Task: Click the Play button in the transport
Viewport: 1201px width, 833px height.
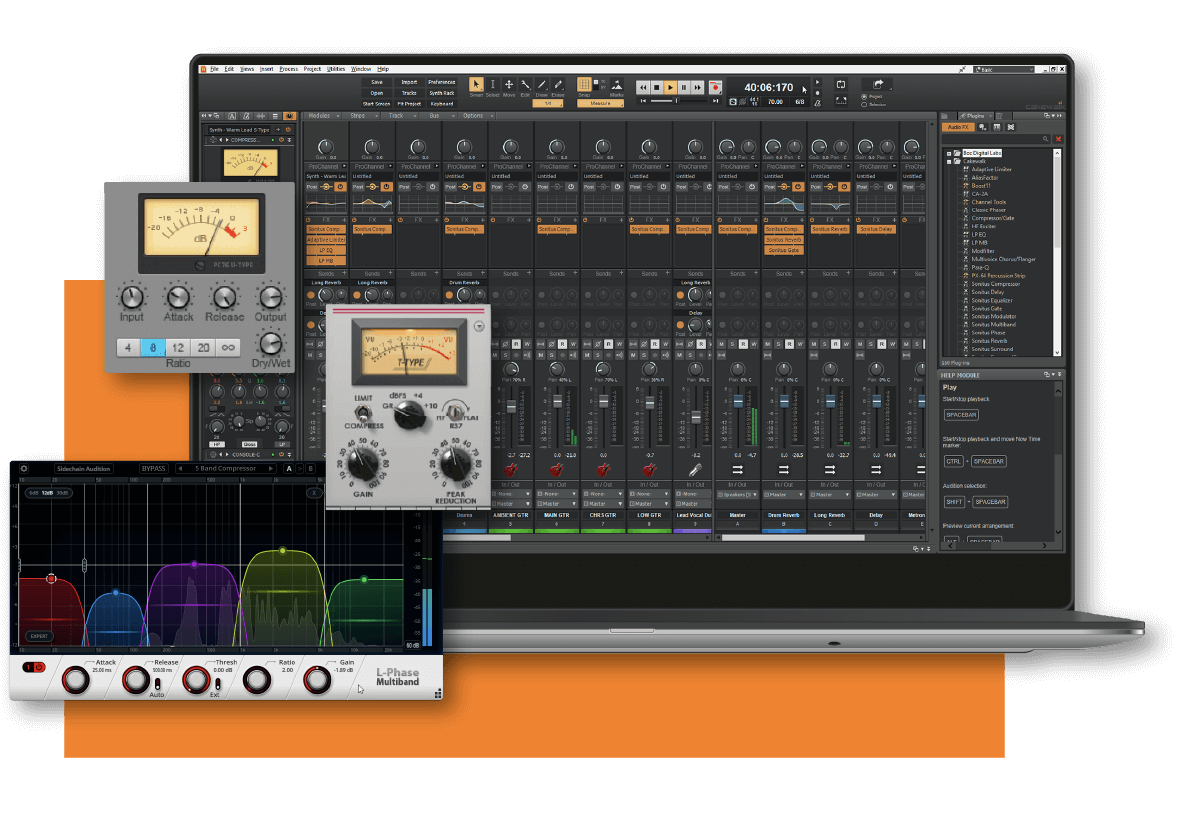Action: point(671,88)
